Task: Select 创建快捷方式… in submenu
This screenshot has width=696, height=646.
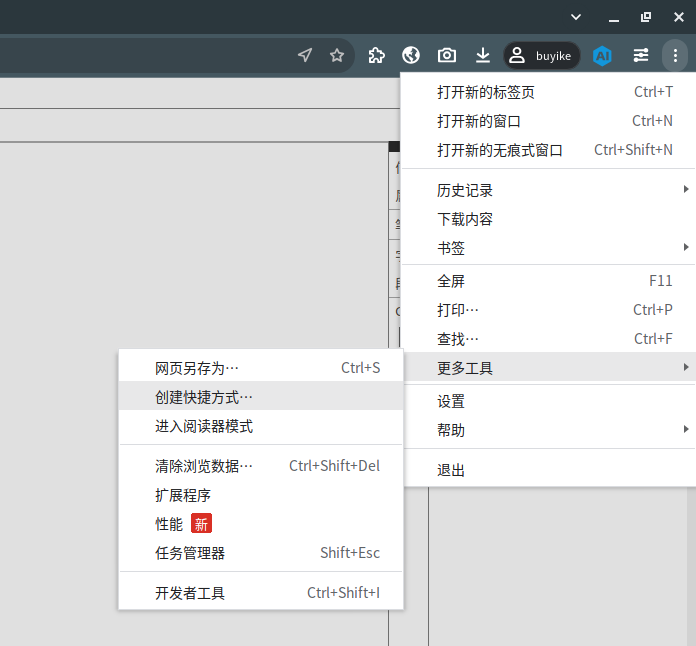Action: (x=261, y=397)
